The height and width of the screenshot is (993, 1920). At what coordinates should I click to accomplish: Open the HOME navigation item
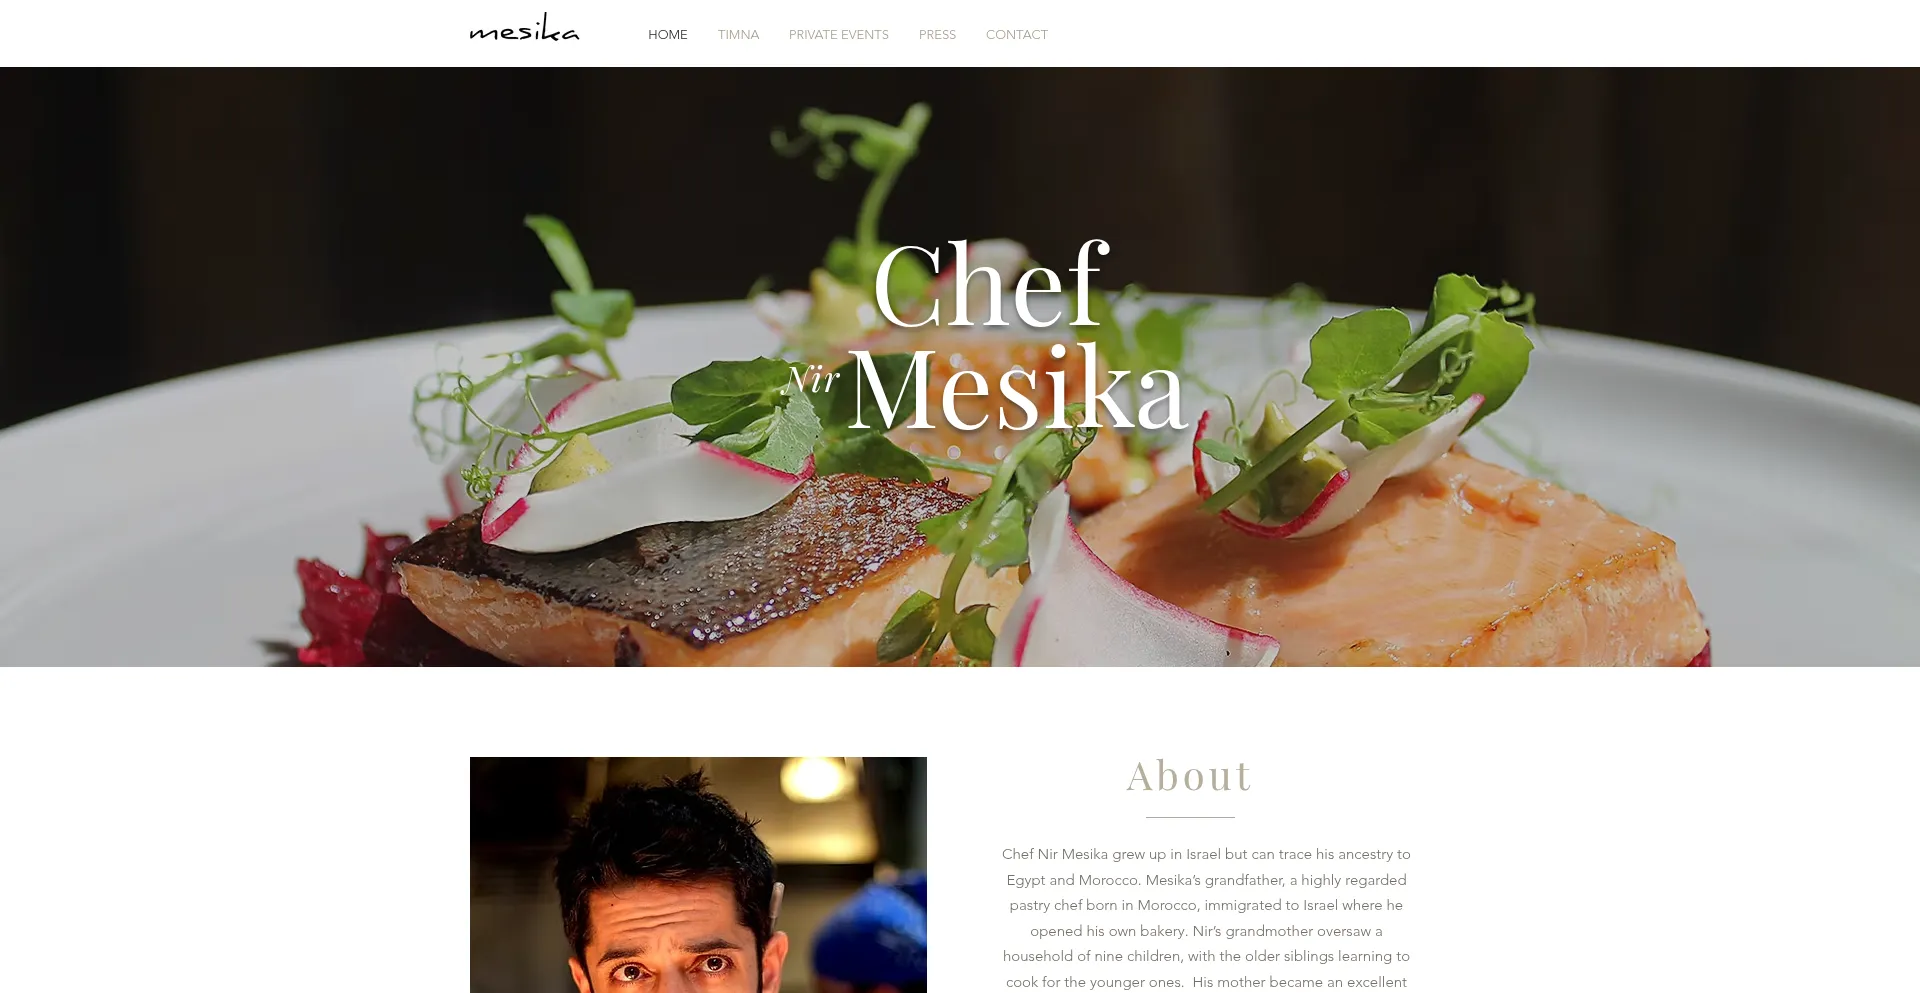pos(667,35)
